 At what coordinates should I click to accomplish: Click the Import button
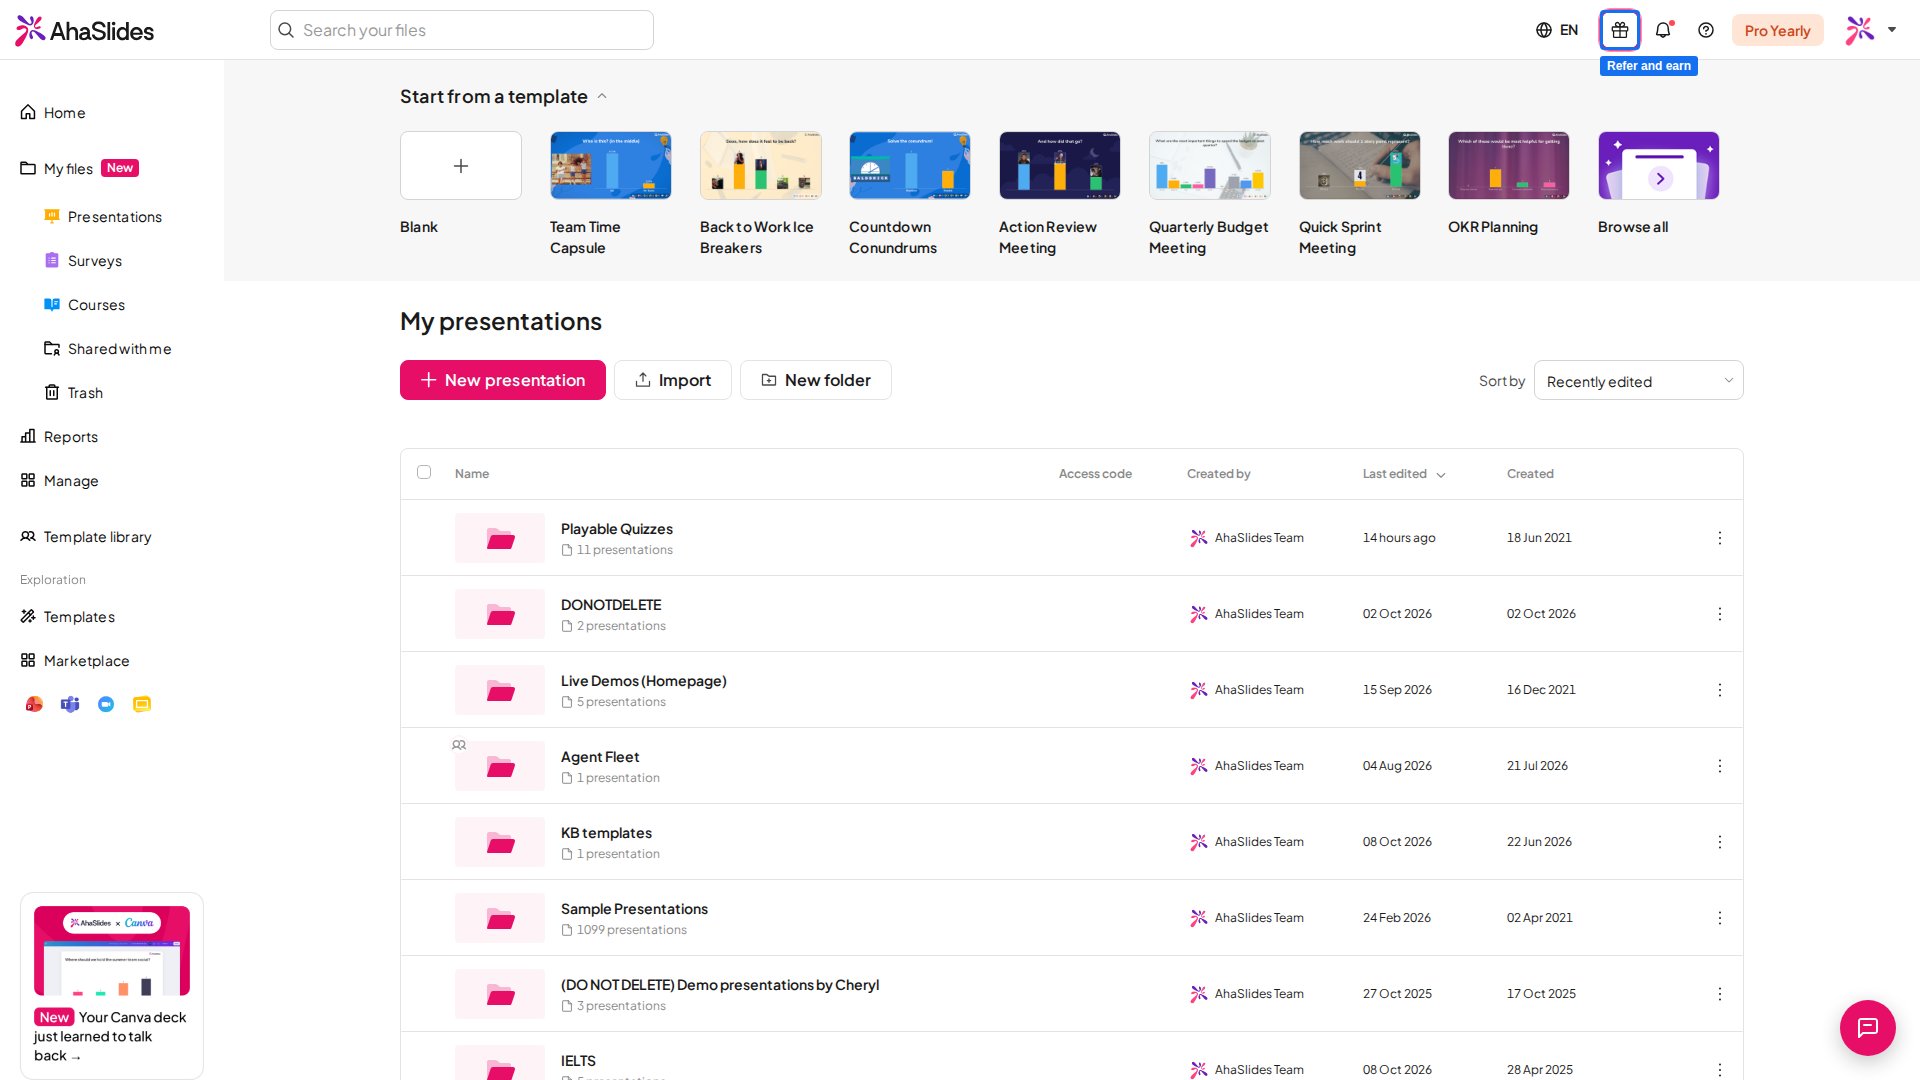pos(673,380)
